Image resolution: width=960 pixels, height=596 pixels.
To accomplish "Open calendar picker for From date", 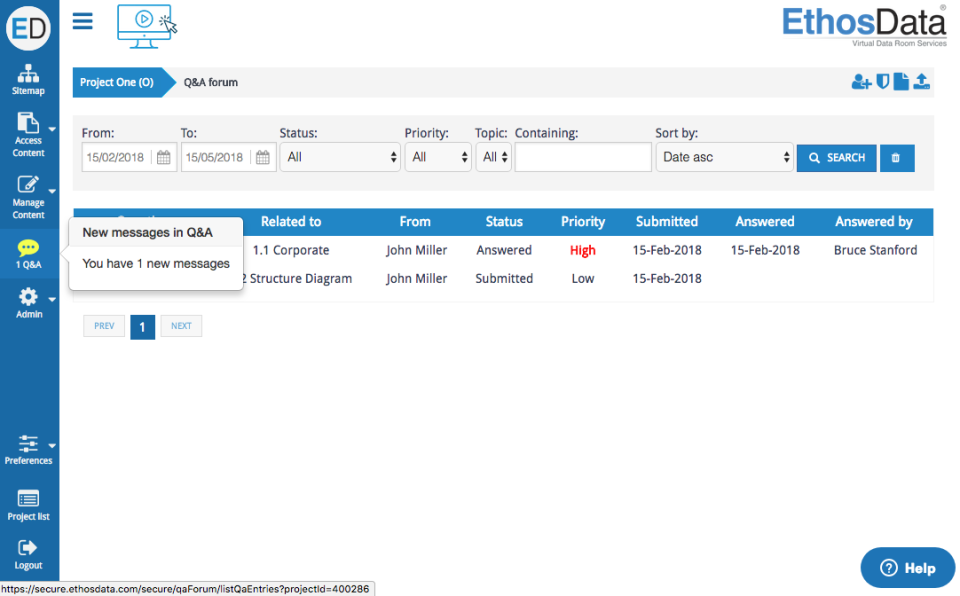I will (165, 158).
